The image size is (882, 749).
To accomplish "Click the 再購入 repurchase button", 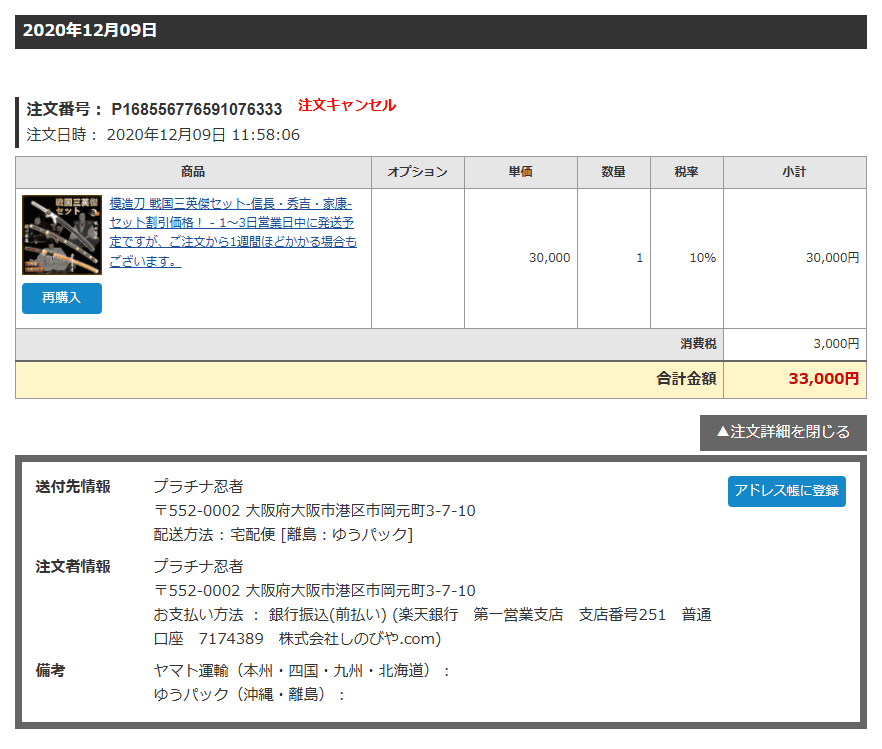I will pos(62,298).
